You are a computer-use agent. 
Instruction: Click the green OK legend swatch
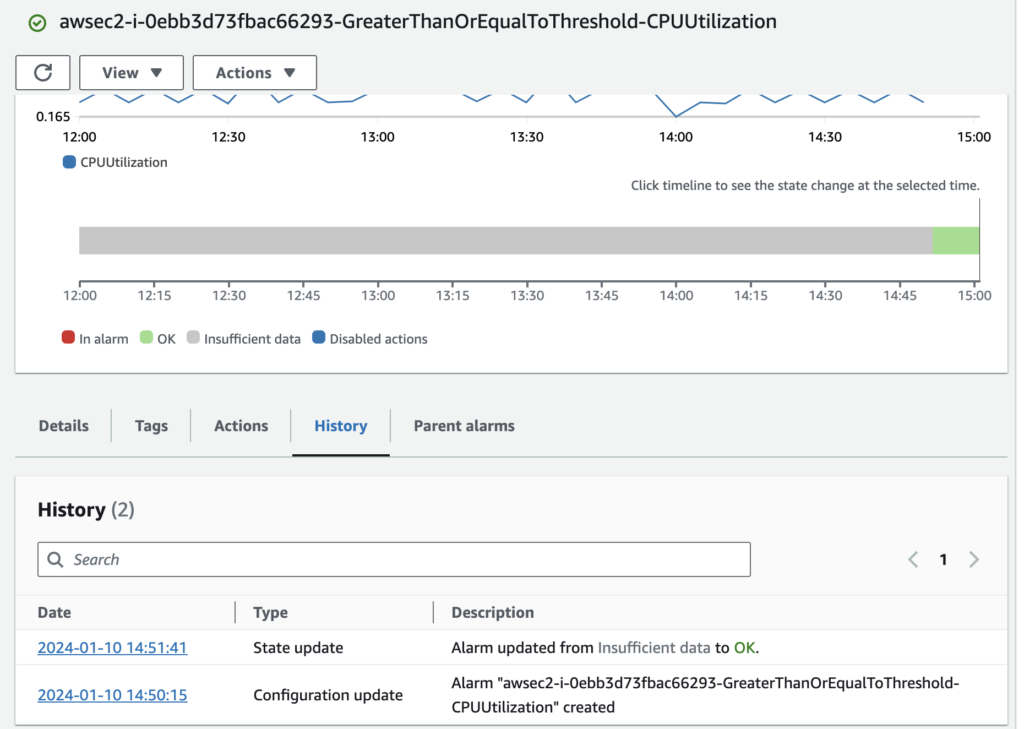pyautogui.click(x=146, y=339)
